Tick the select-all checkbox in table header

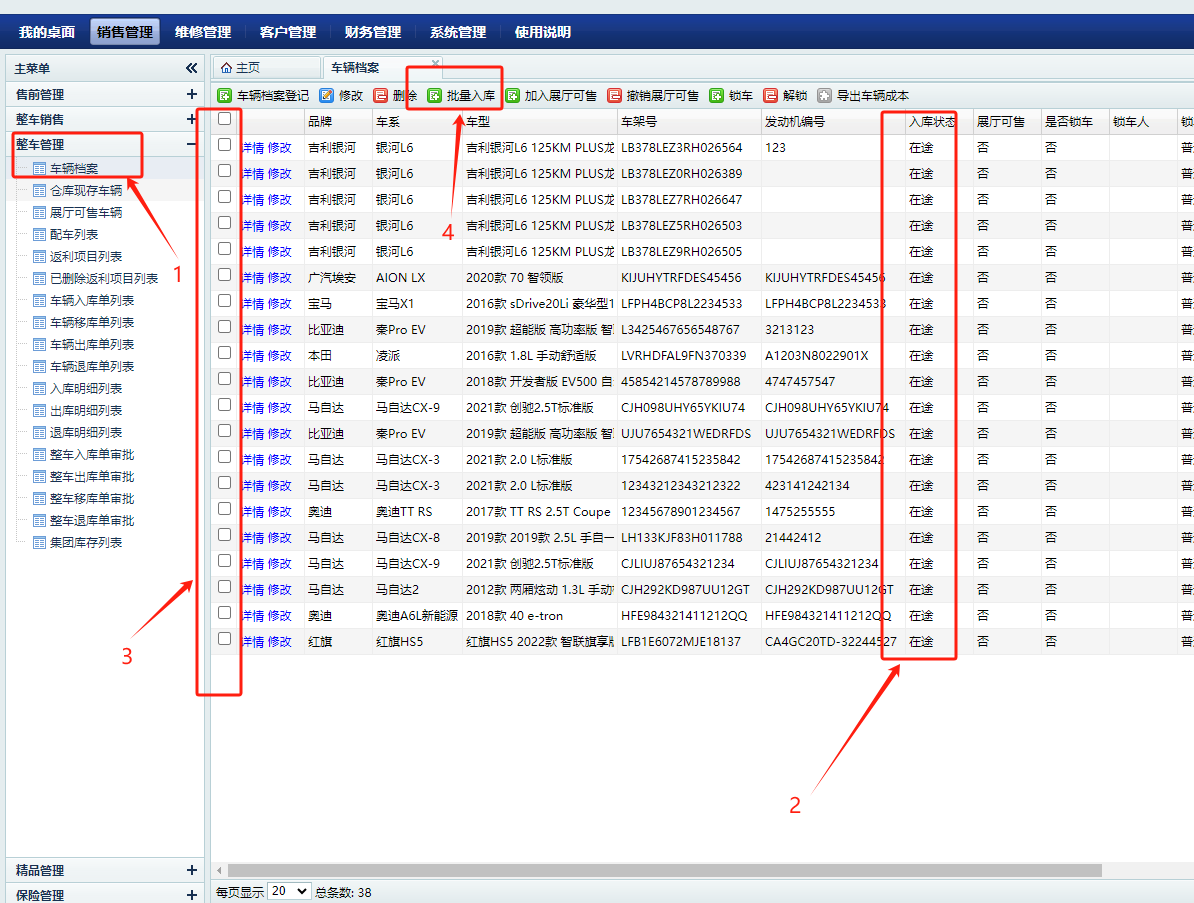pos(225,119)
